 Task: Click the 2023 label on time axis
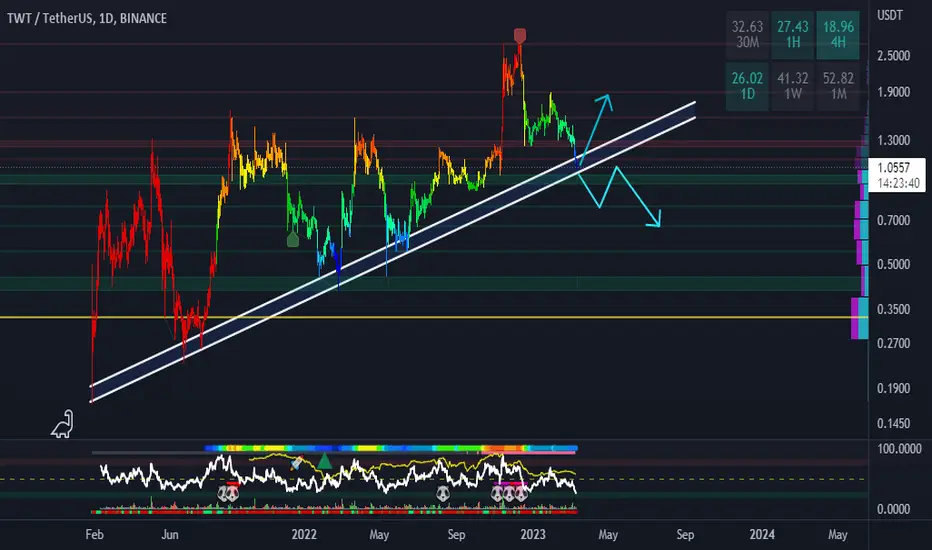[x=533, y=535]
